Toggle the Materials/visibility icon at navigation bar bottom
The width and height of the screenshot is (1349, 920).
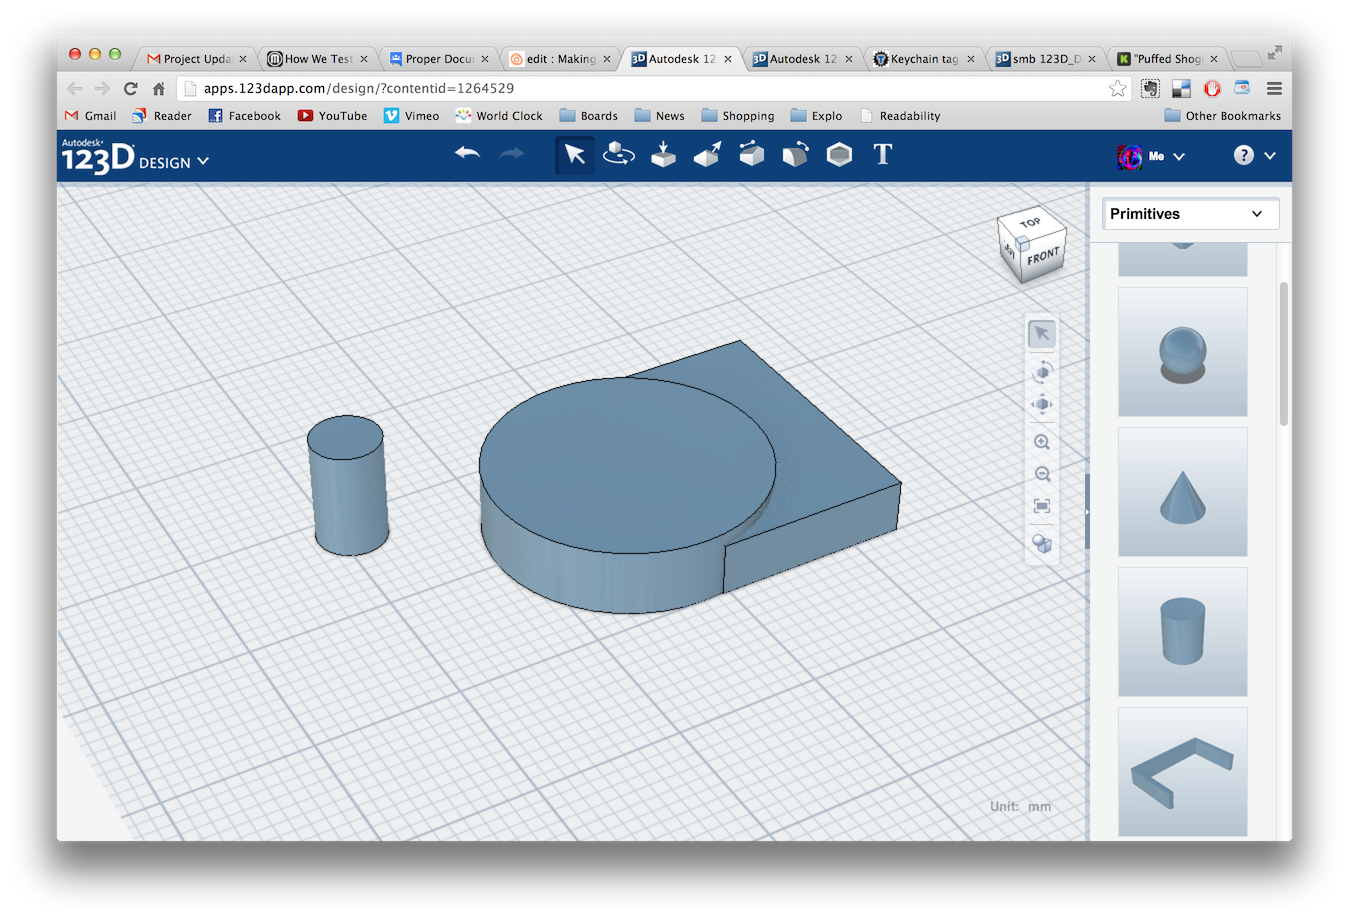coord(1042,543)
